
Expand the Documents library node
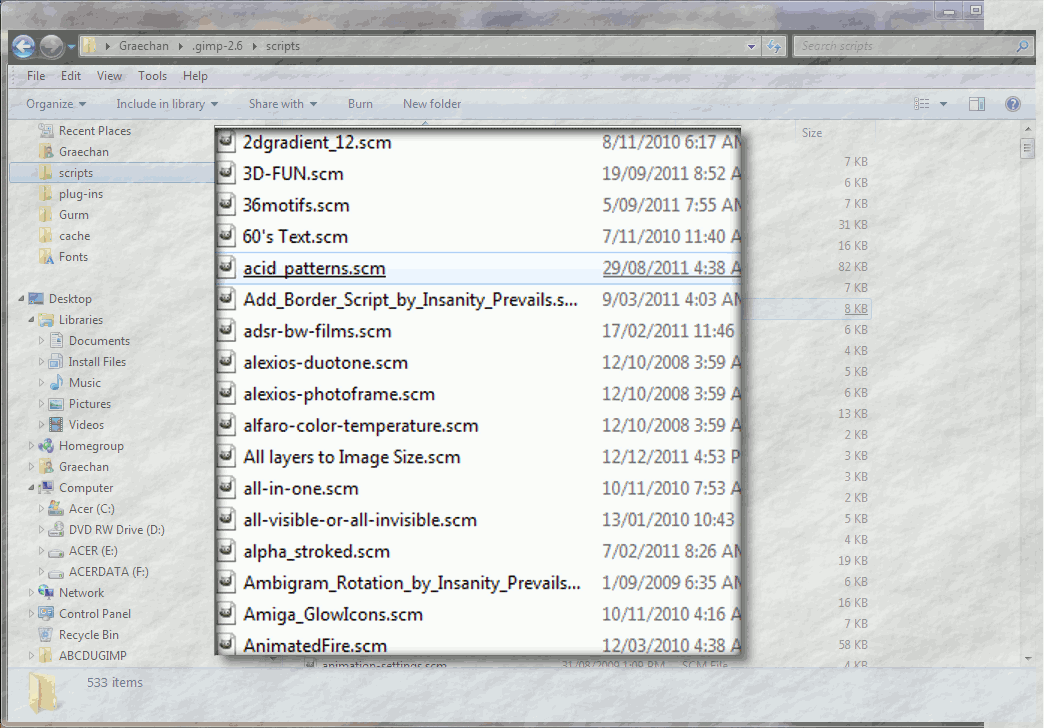click(x=41, y=341)
